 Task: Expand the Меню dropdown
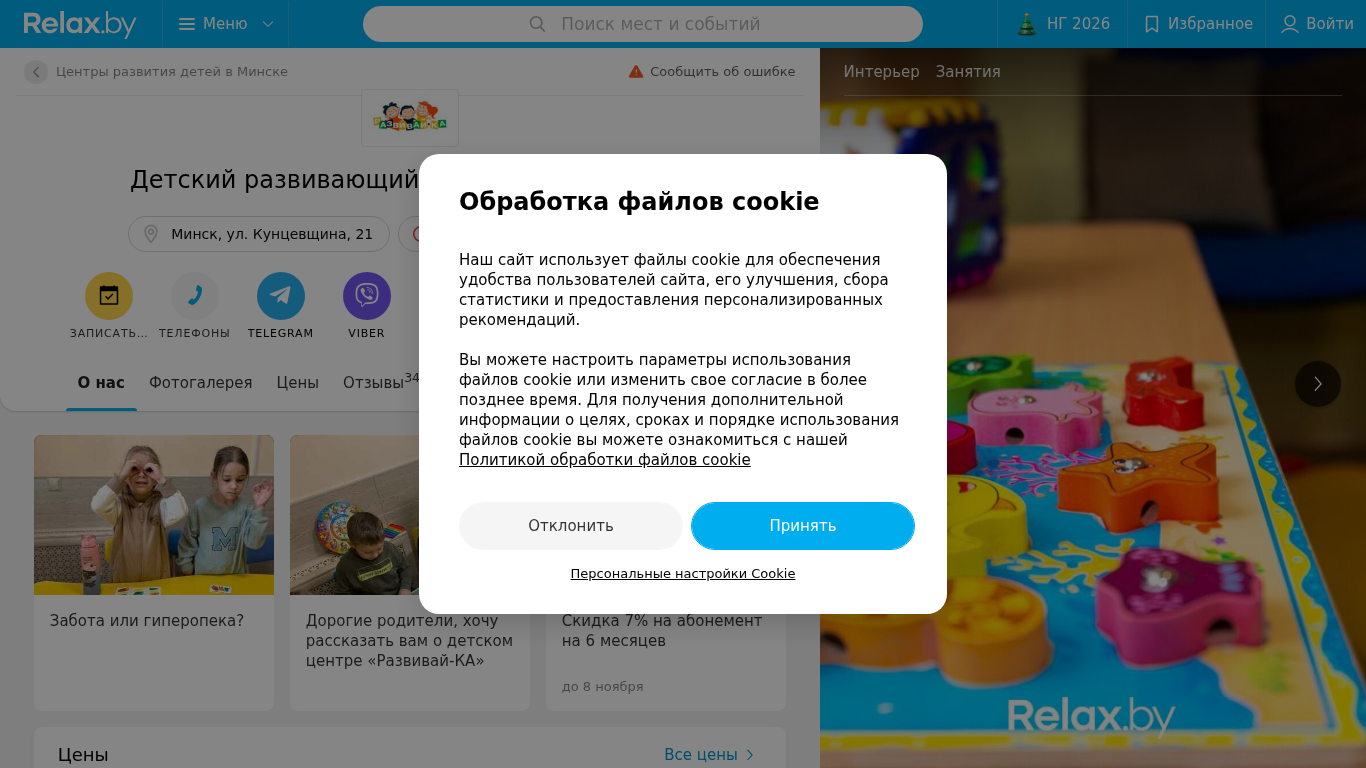coord(226,24)
